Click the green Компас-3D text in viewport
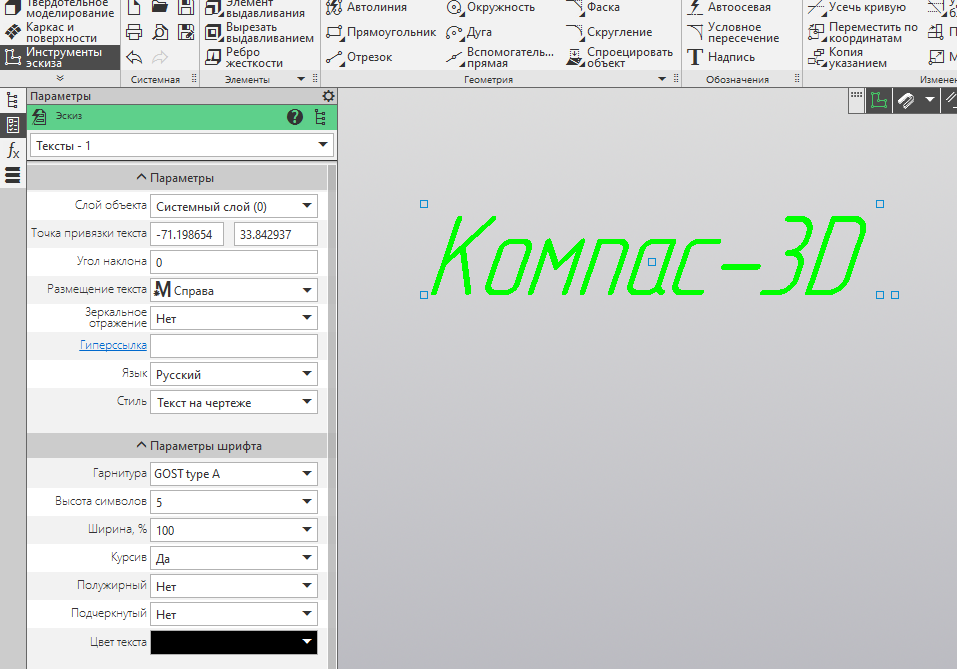 coord(649,255)
